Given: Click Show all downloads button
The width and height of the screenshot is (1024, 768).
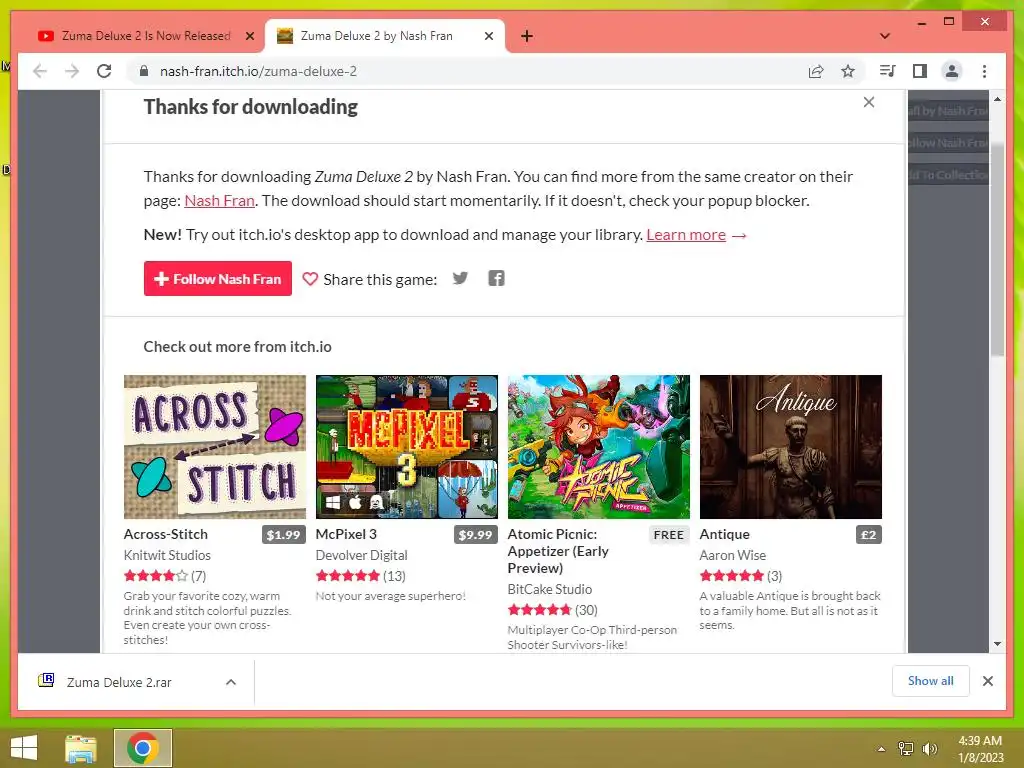Looking at the screenshot, I should click(931, 681).
